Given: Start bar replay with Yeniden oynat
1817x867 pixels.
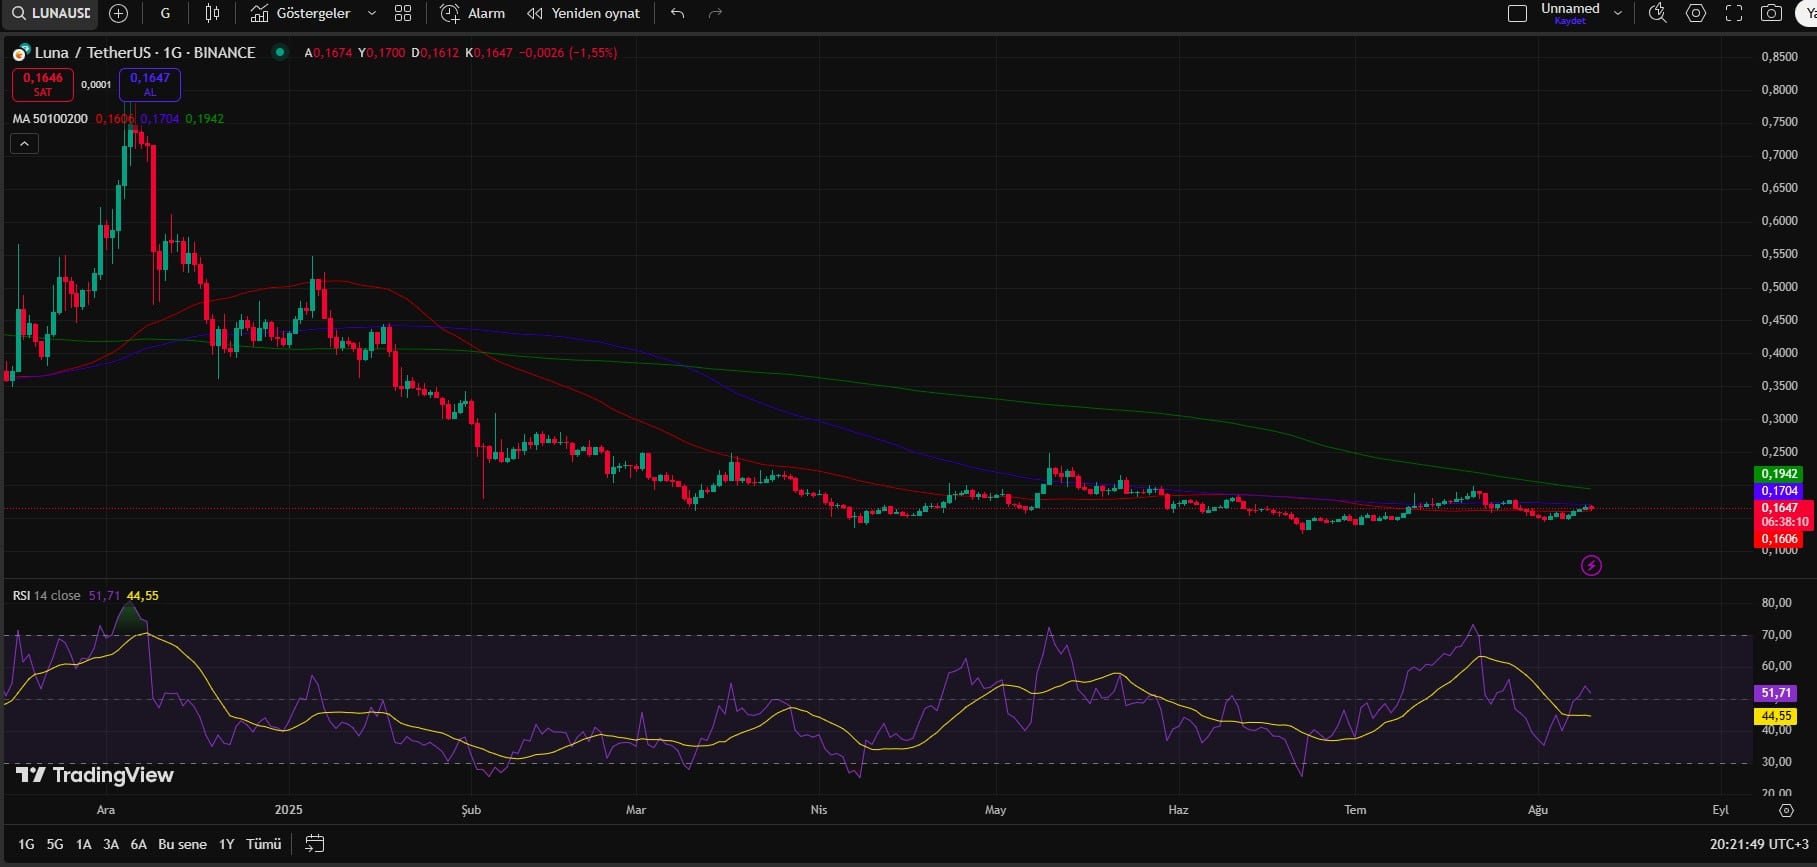Looking at the screenshot, I should (x=584, y=13).
